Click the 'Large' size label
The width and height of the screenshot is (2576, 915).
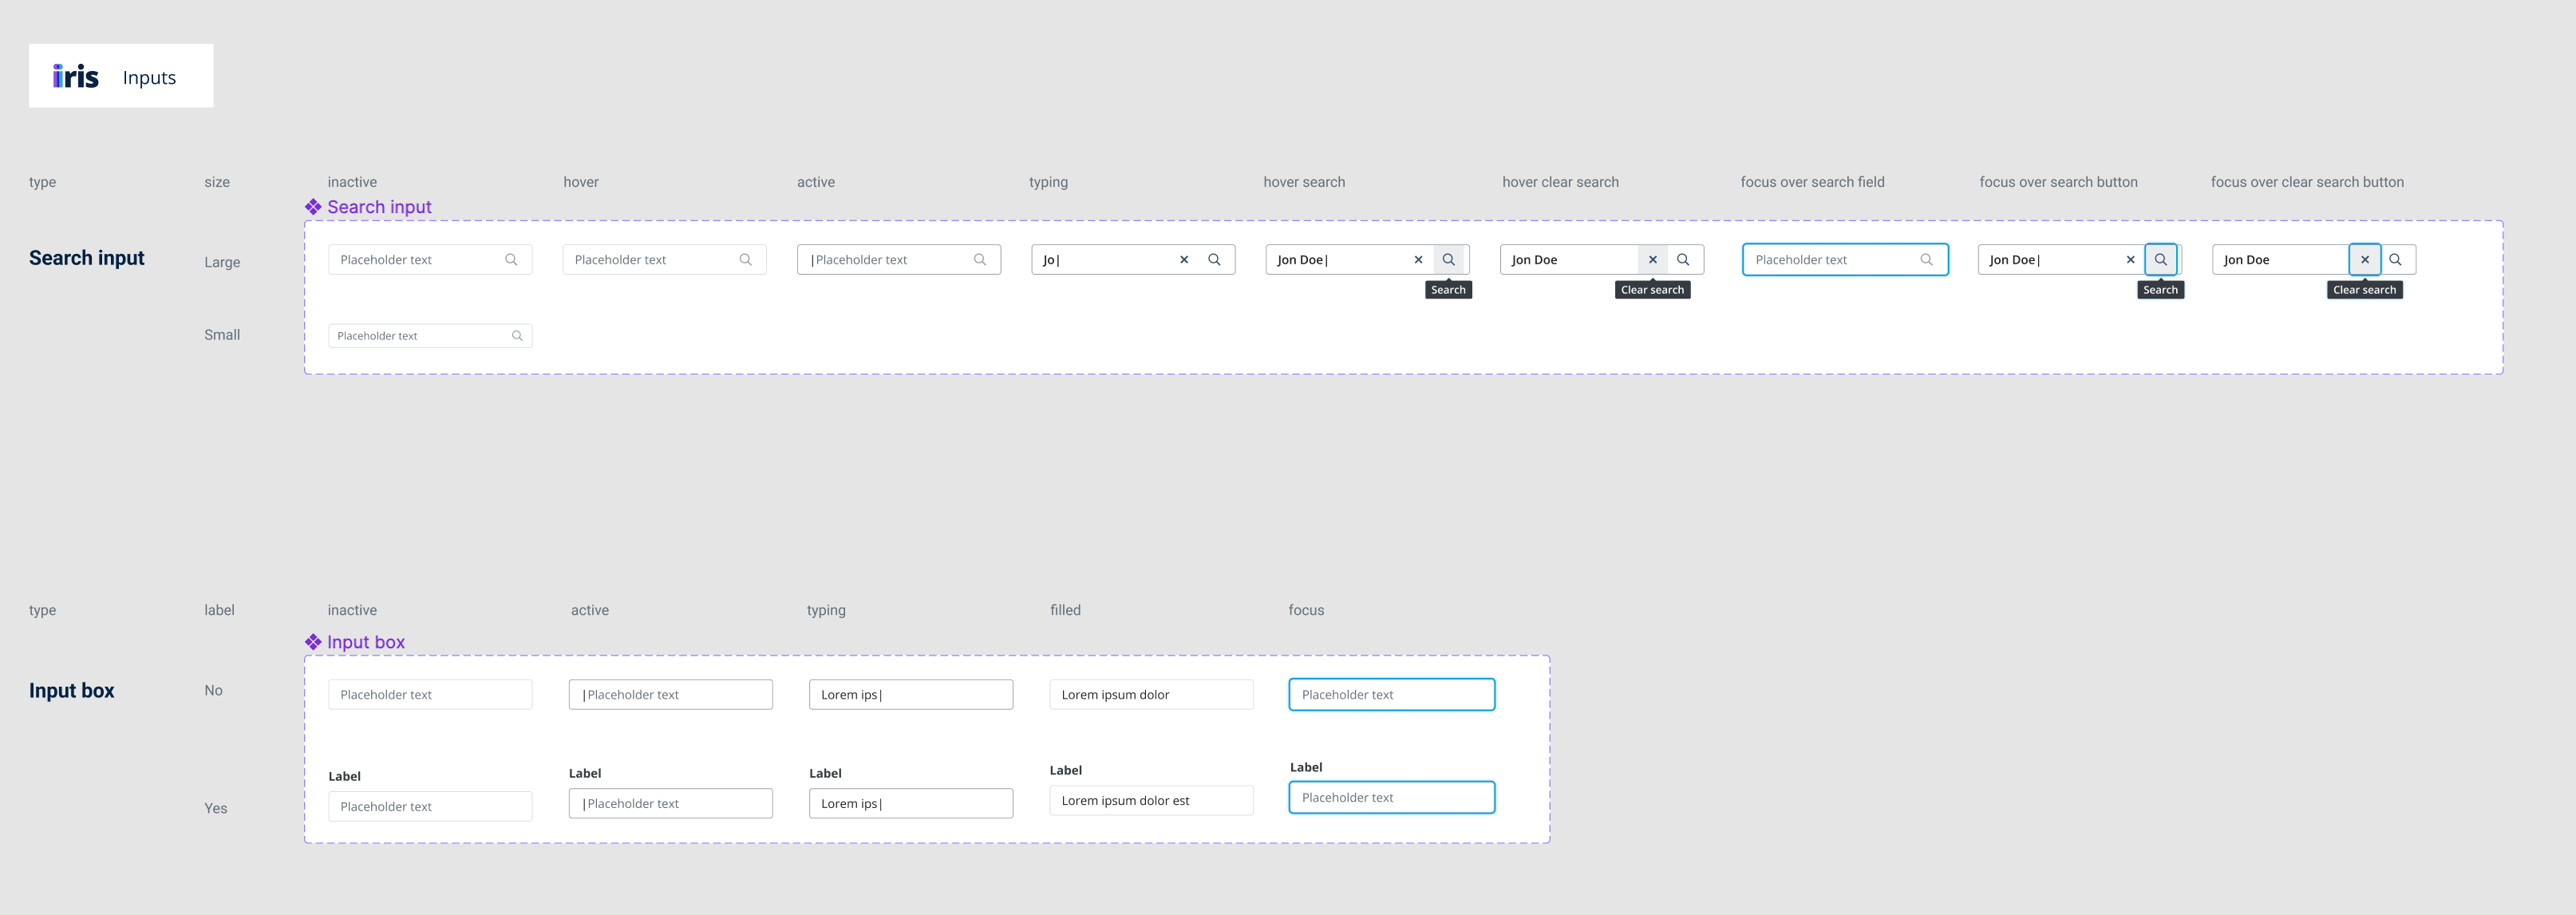pos(222,262)
